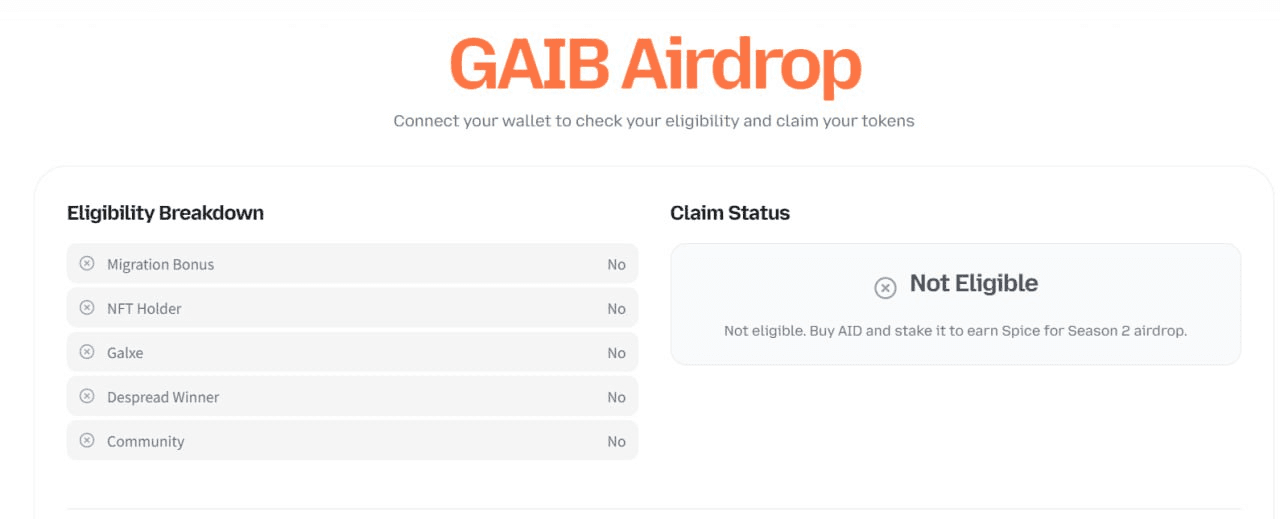1280x519 pixels.
Task: Click the X icon beside Community
Action: [87, 440]
